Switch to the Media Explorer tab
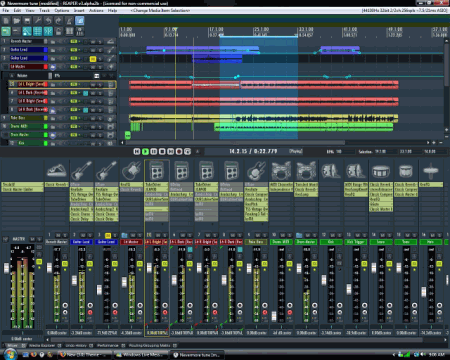Screen dimensions: 450x360 (42, 346)
